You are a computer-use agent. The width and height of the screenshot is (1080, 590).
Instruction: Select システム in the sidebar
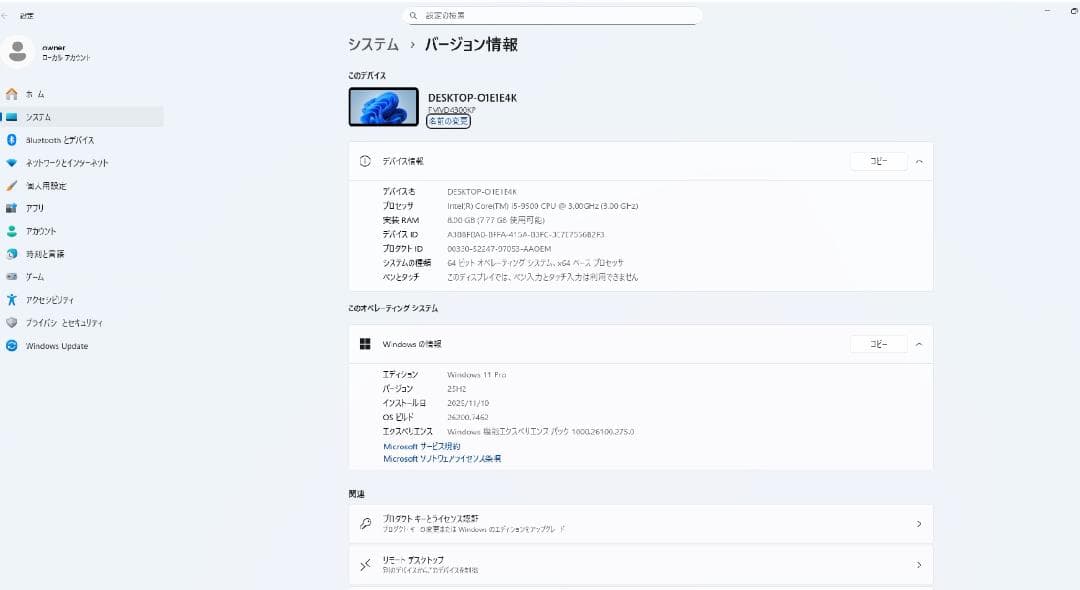click(41, 116)
